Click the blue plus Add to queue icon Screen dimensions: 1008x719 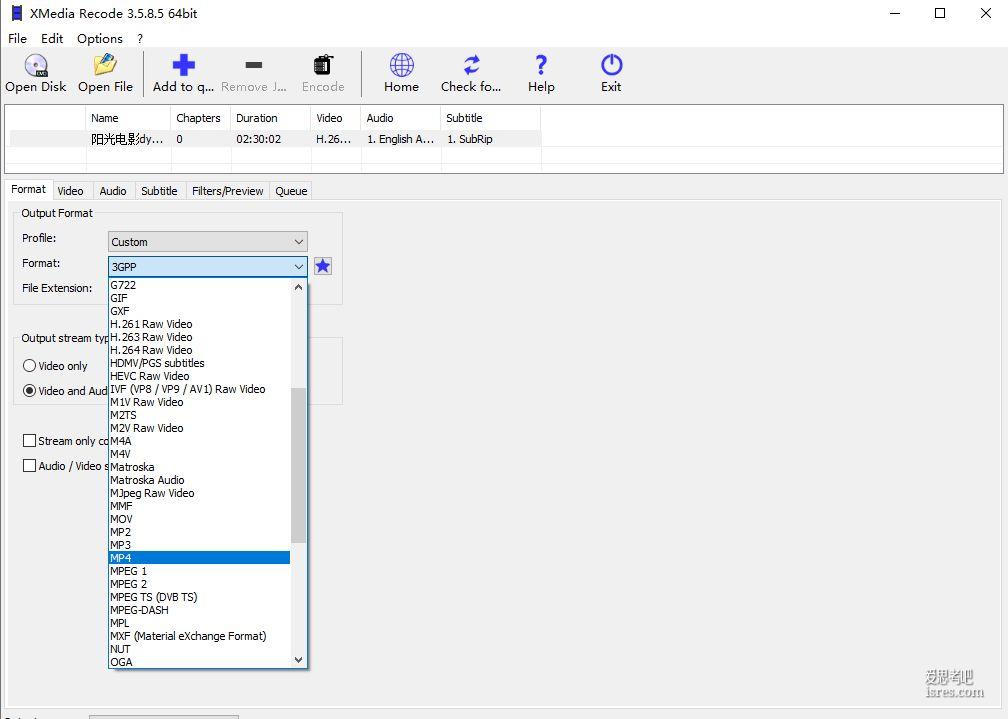pyautogui.click(x=183, y=65)
